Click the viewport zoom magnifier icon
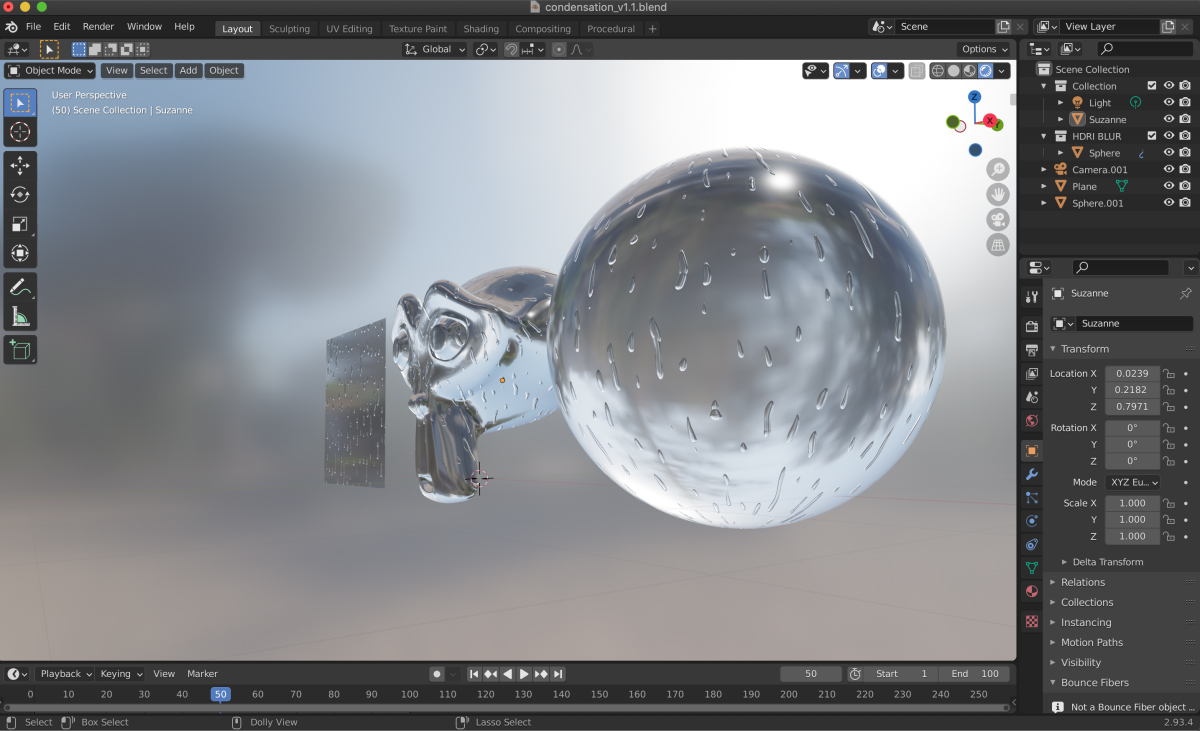Image resolution: width=1200 pixels, height=731 pixels. [x=997, y=169]
